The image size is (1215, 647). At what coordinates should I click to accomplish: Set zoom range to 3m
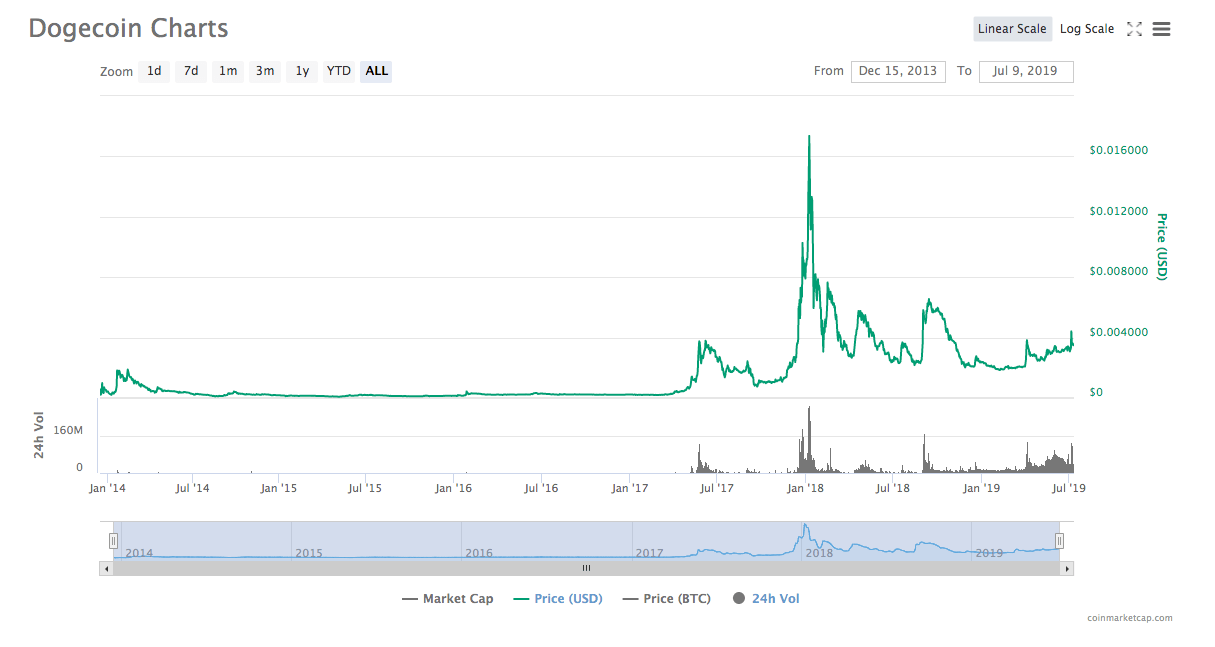(265, 71)
